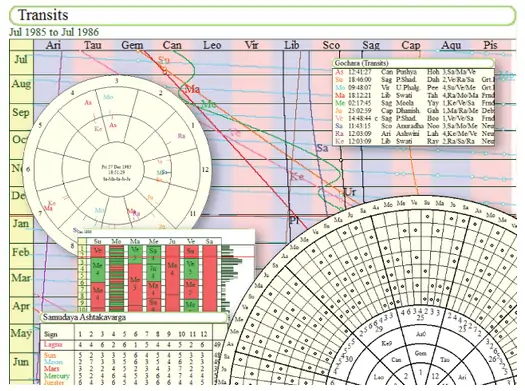The image size is (525, 391).
Task: Select the Pl Pluto marker on graph
Action: click(294, 221)
